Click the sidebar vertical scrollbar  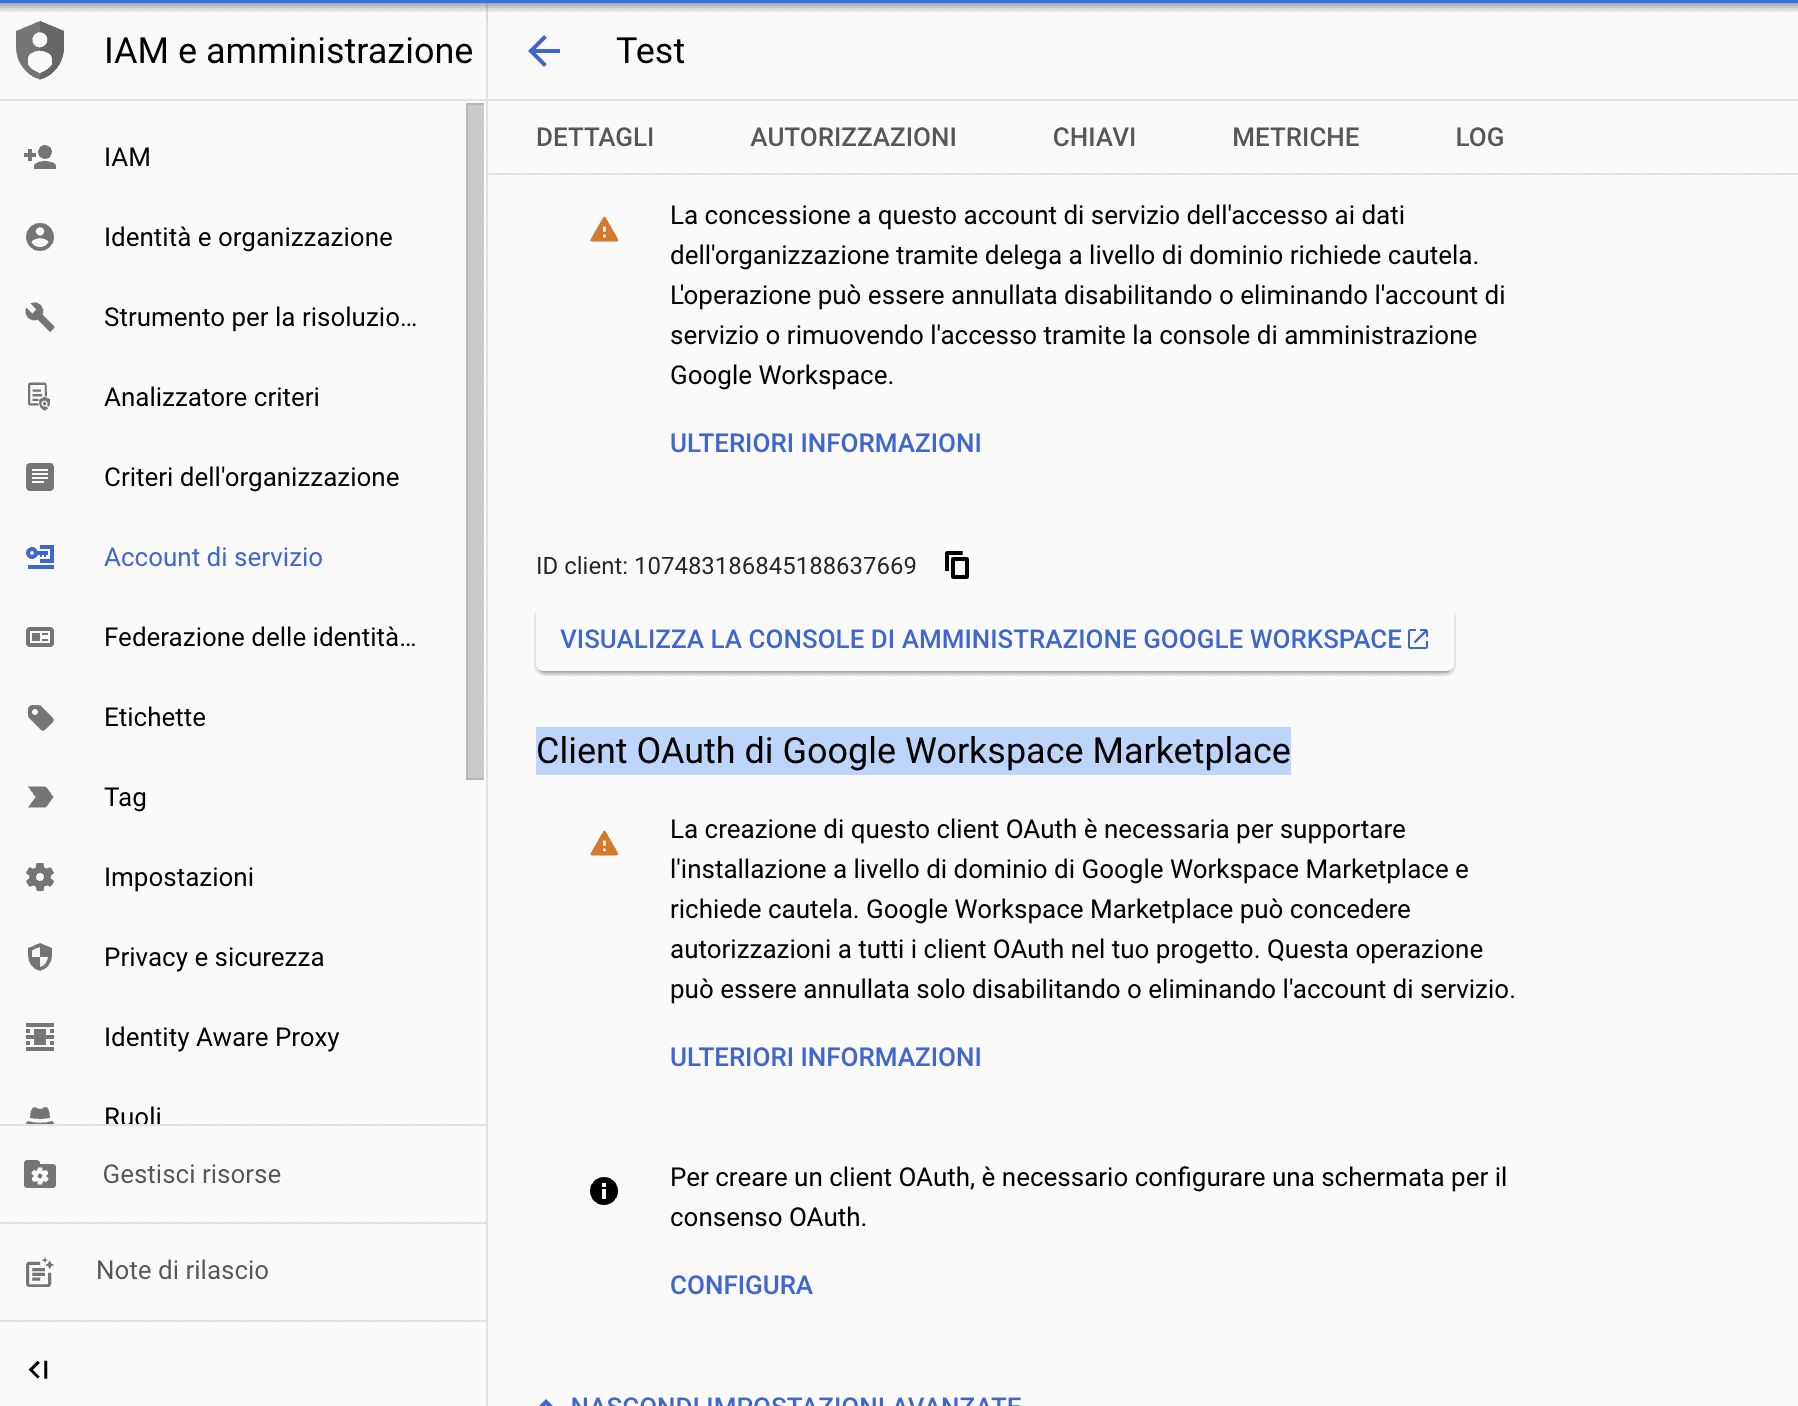[x=475, y=440]
